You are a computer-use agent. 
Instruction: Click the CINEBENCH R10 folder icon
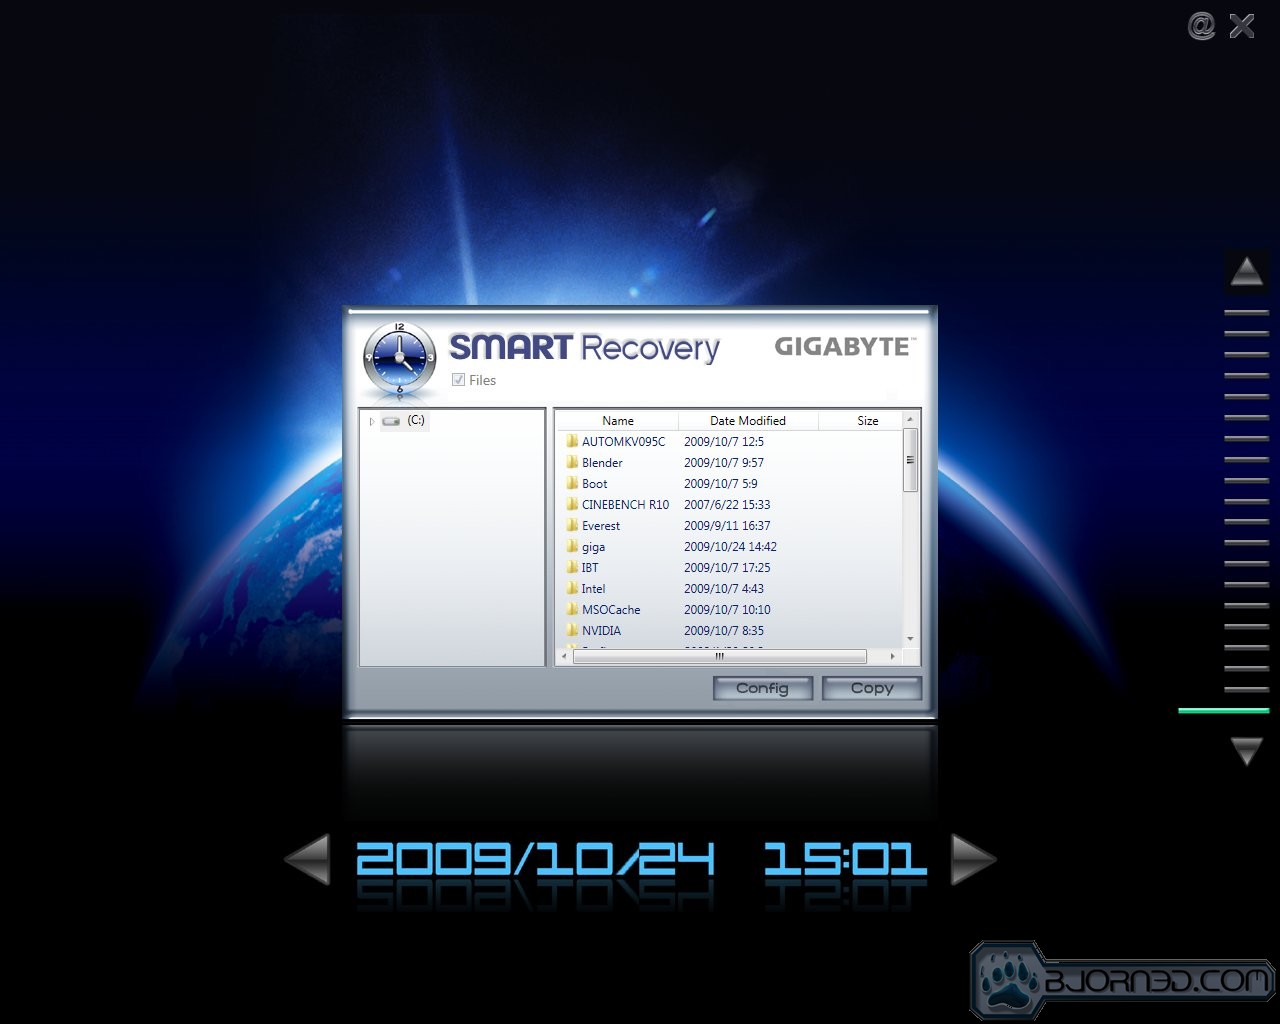pos(572,504)
